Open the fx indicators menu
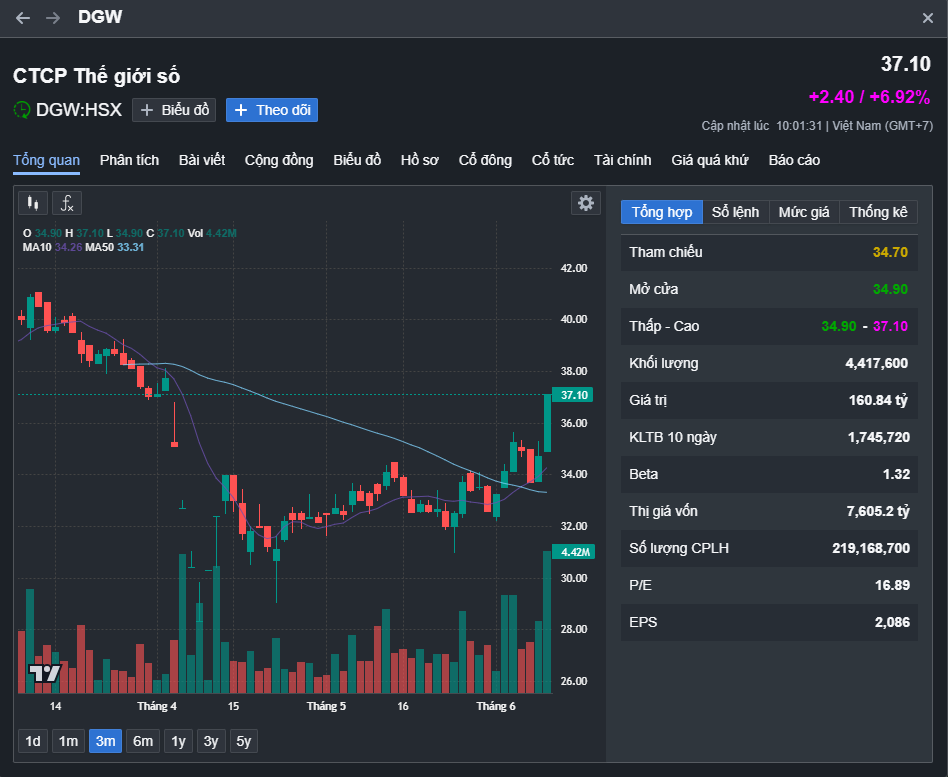 click(67, 203)
